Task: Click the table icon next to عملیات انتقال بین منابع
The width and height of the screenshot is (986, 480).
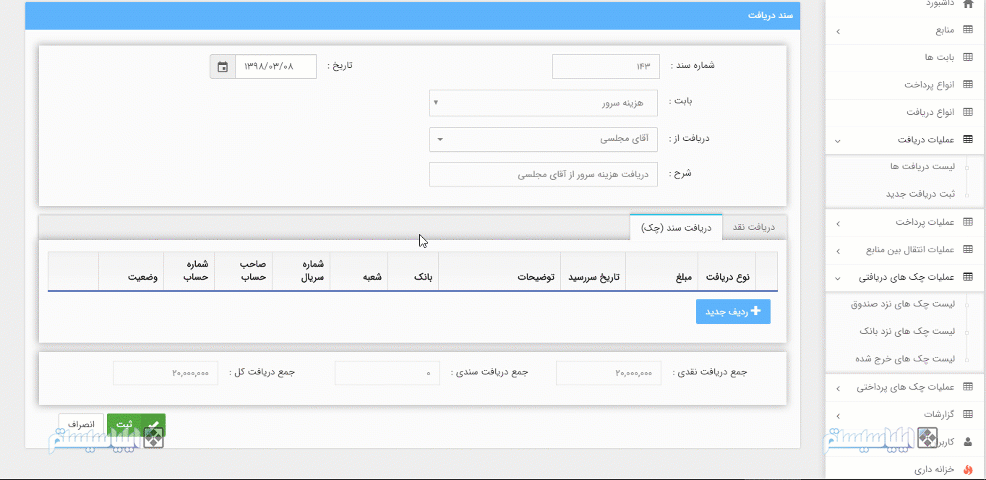Action: point(968,250)
